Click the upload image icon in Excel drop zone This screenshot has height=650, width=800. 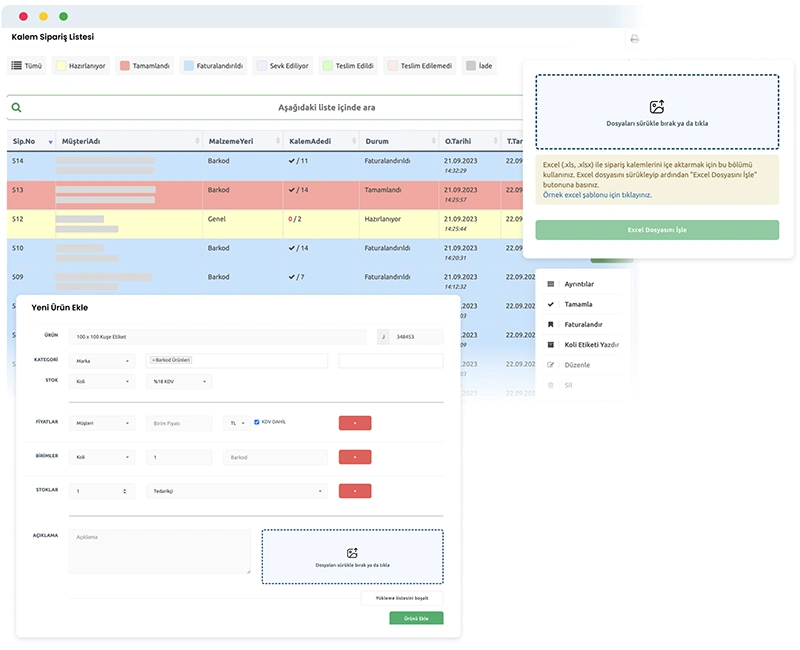tap(657, 107)
